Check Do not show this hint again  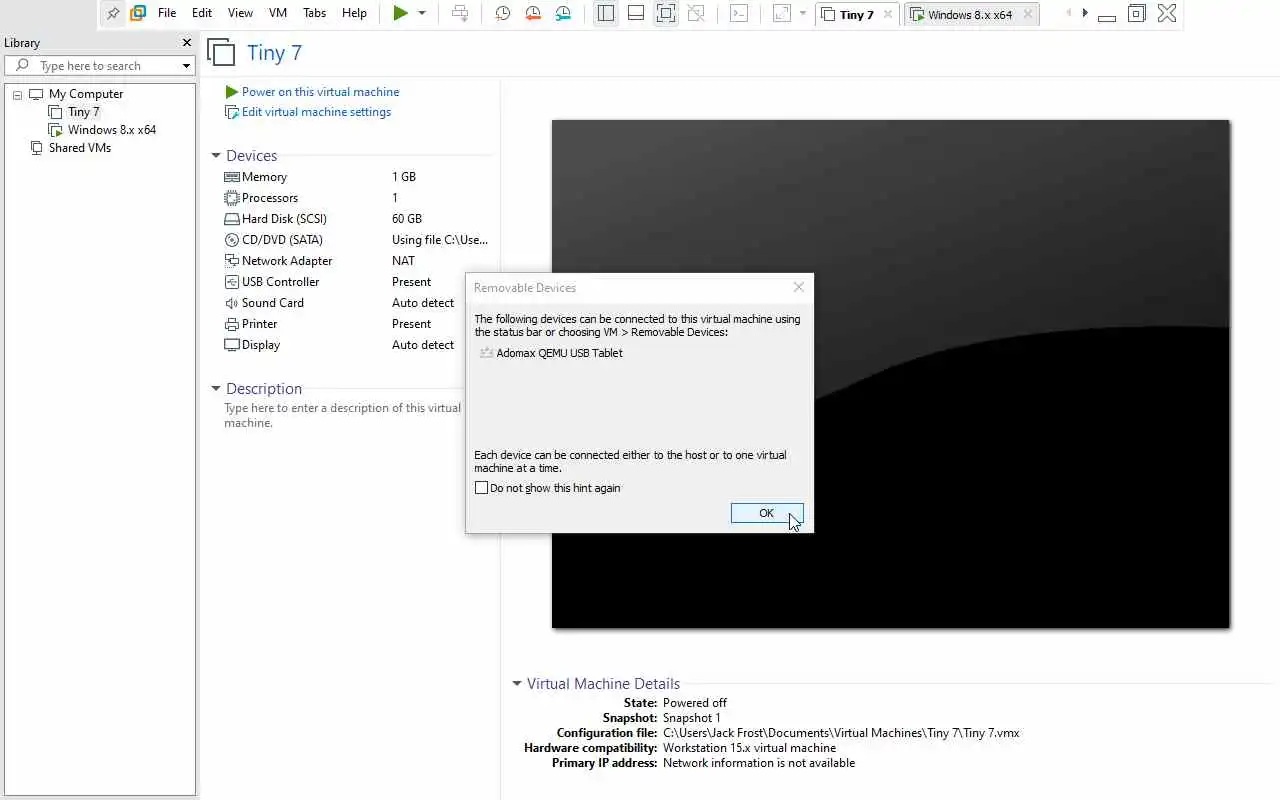pos(481,488)
